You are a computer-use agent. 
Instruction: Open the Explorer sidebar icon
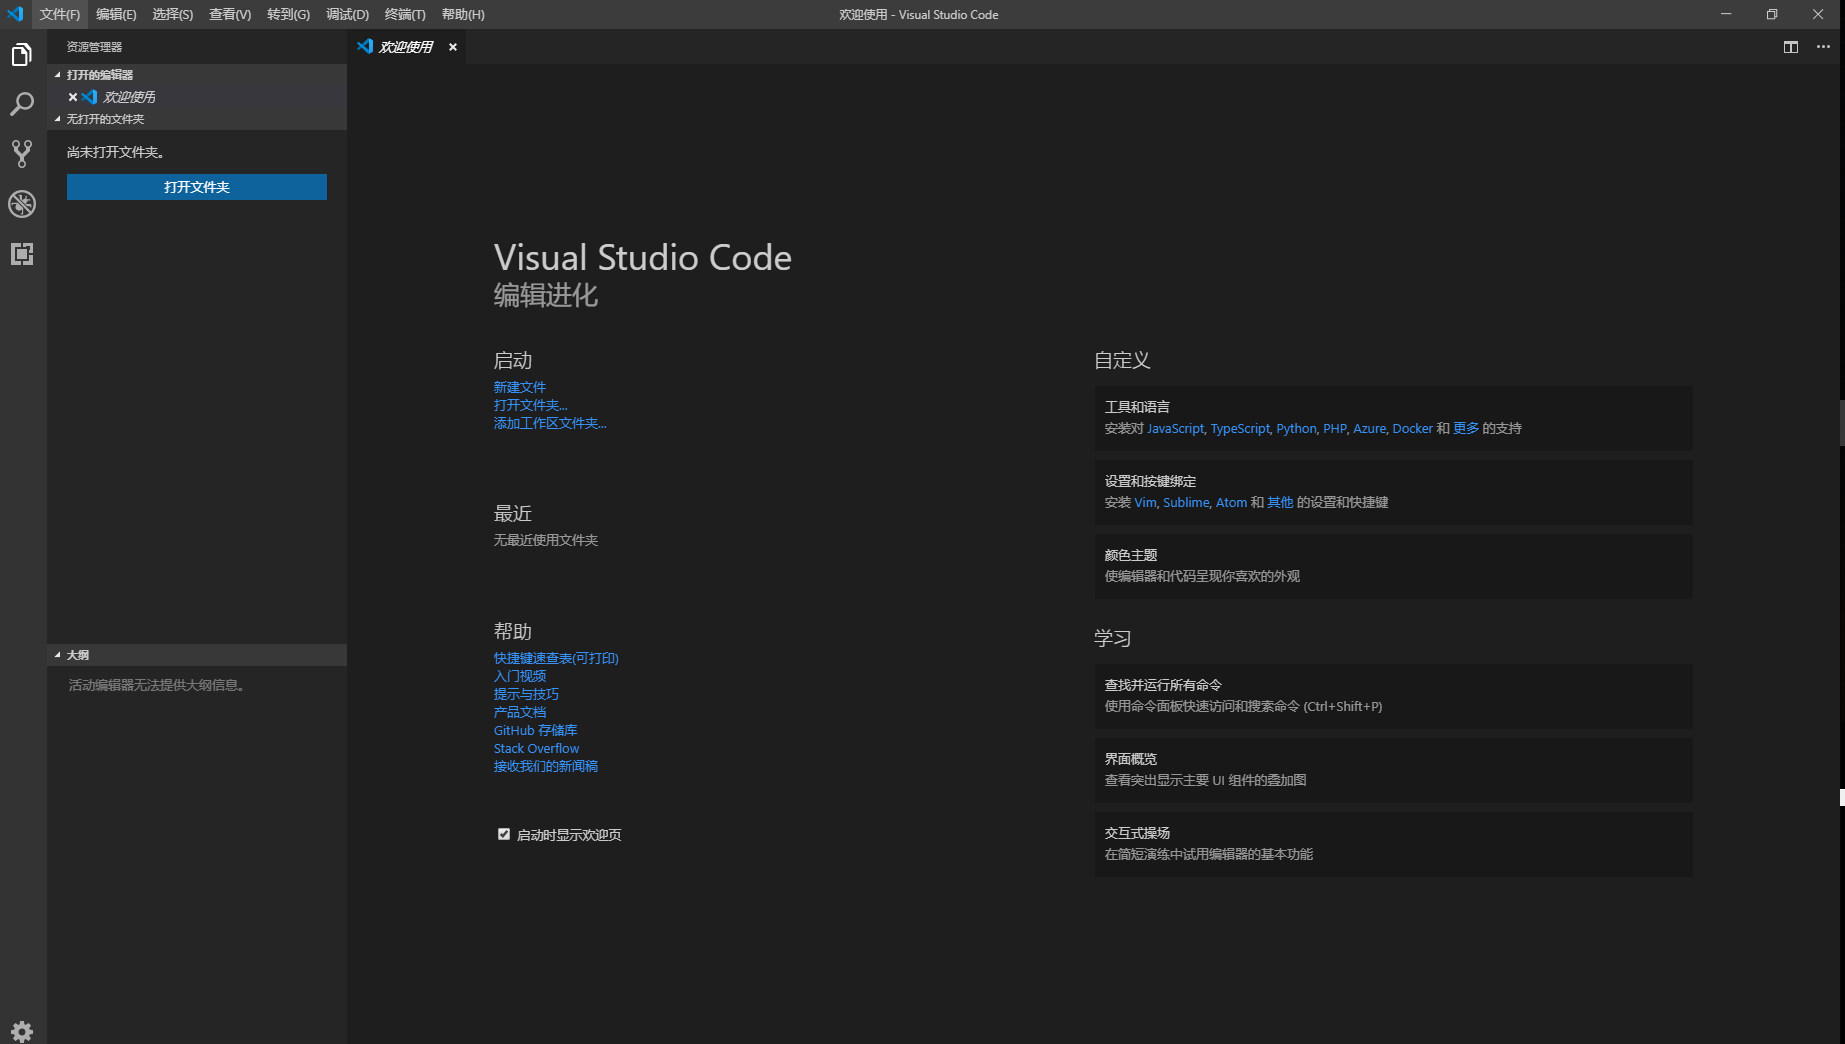[21, 55]
